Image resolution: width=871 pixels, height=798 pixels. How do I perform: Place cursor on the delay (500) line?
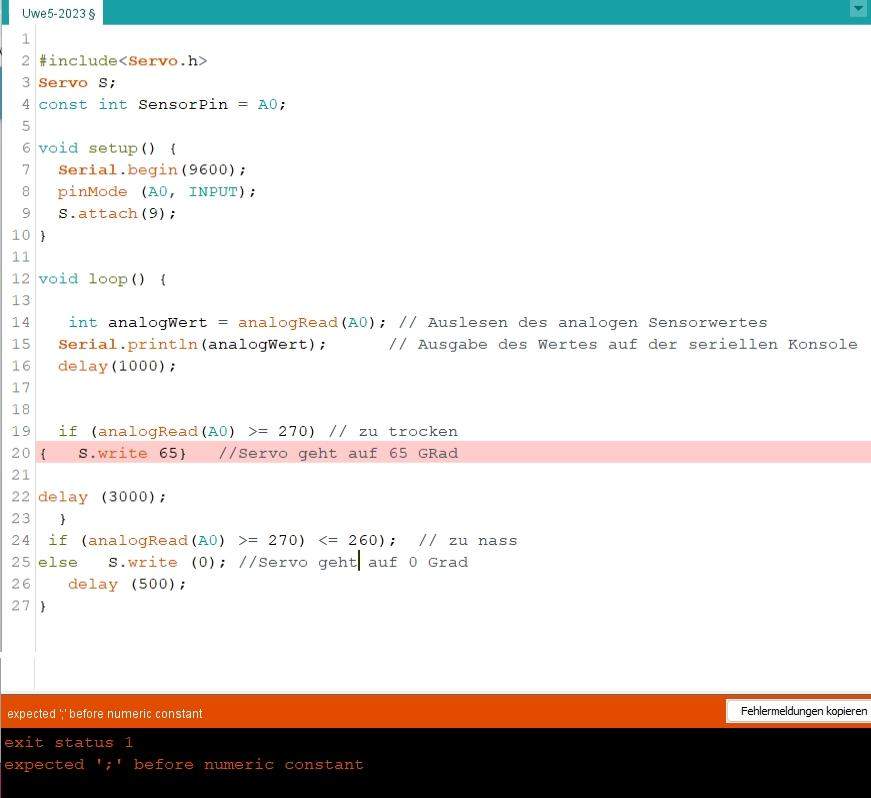tap(126, 584)
